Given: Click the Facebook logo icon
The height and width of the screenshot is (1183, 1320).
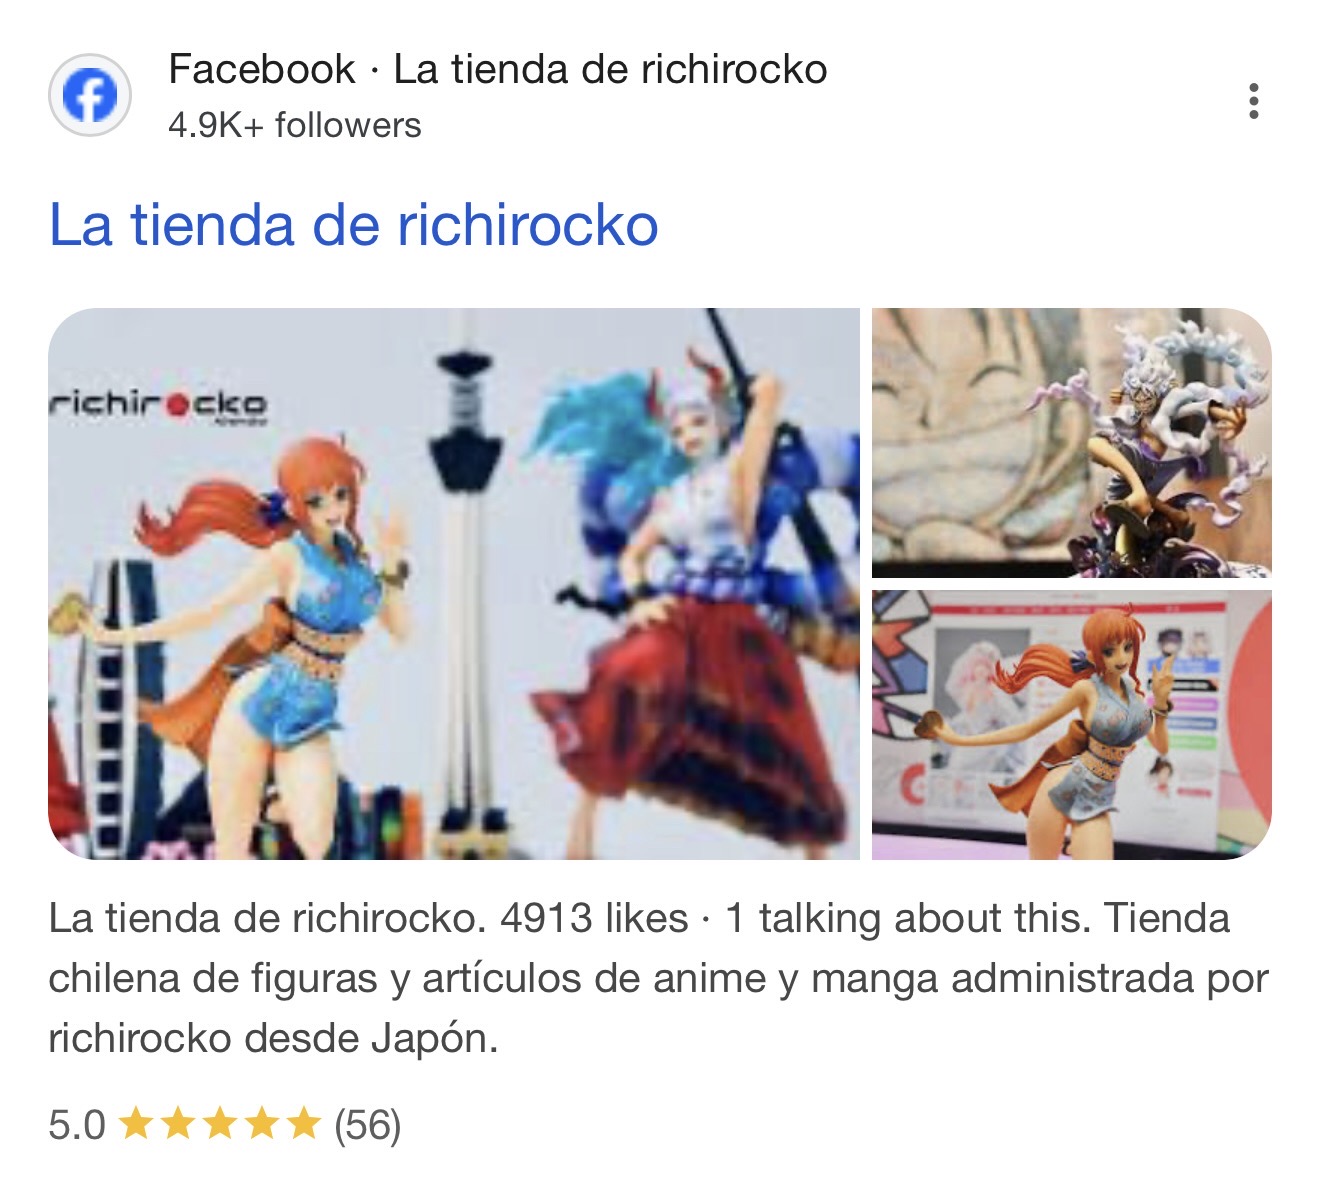Looking at the screenshot, I should pyautogui.click(x=90, y=96).
